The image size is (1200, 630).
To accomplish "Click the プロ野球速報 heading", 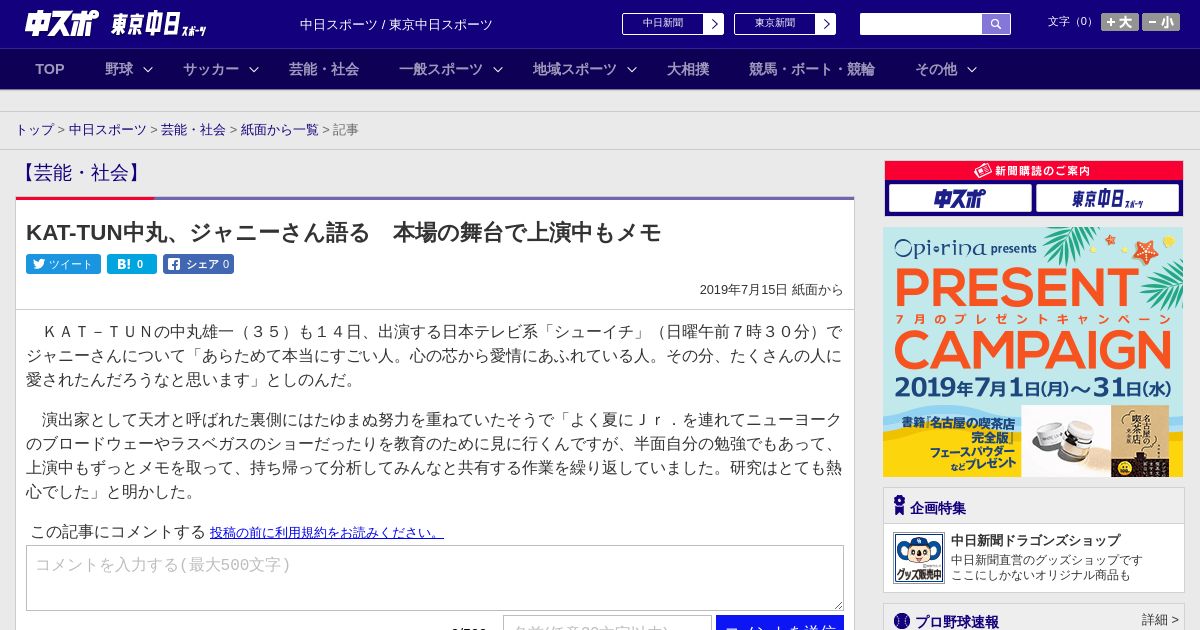I will [956, 622].
